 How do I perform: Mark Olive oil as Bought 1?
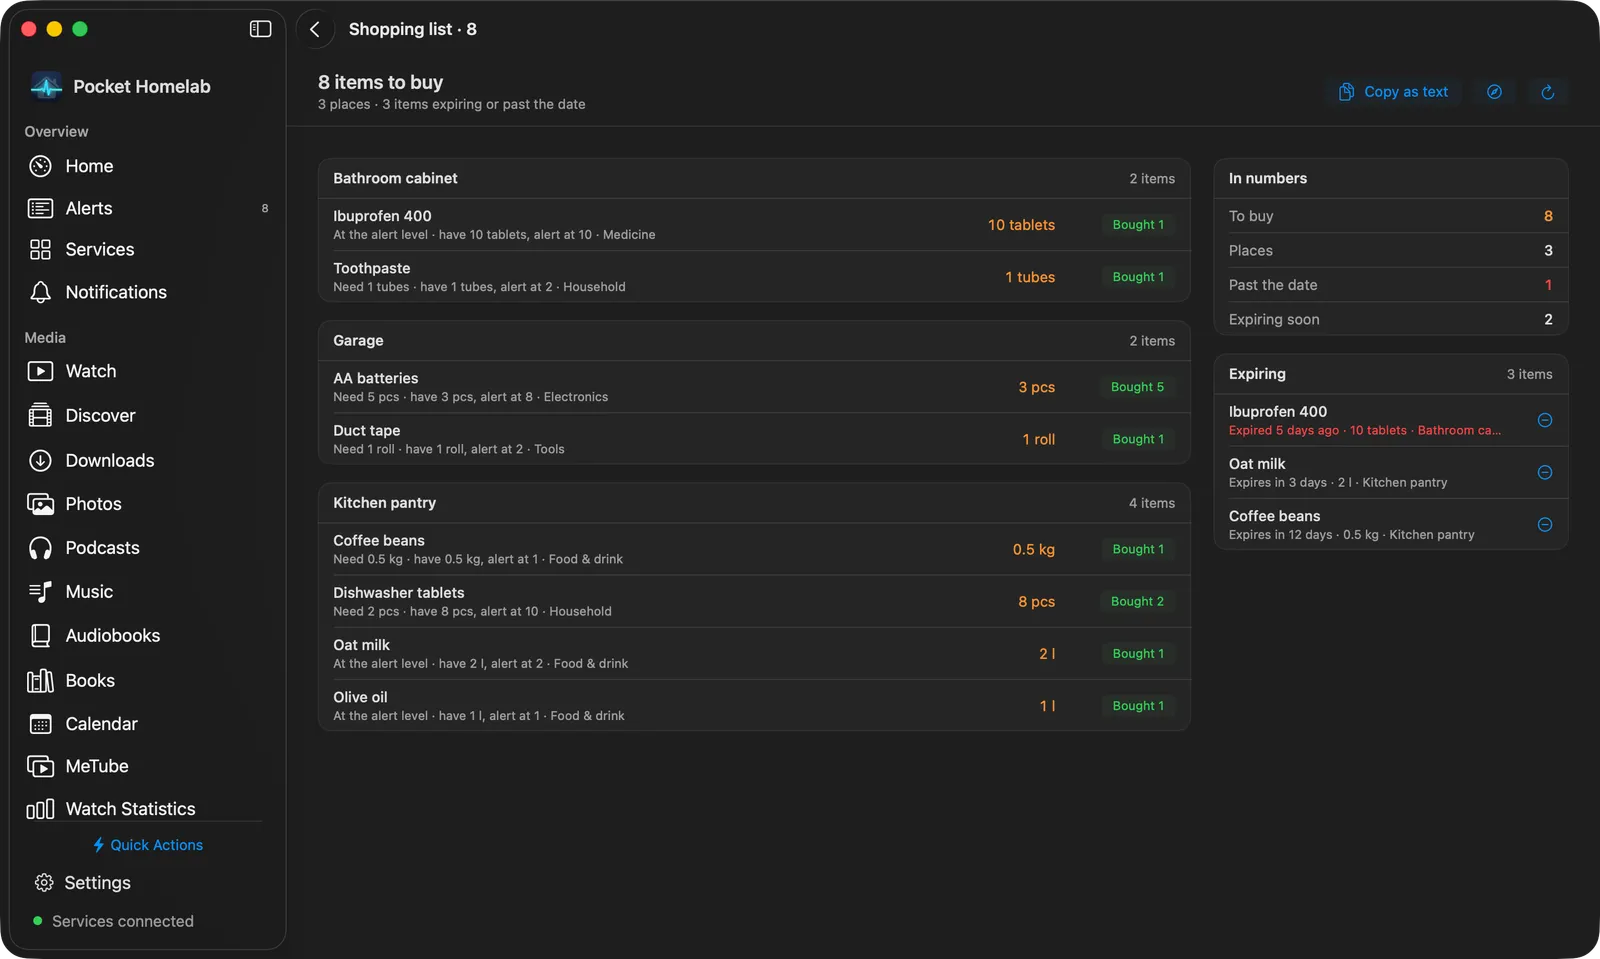[x=1138, y=706]
